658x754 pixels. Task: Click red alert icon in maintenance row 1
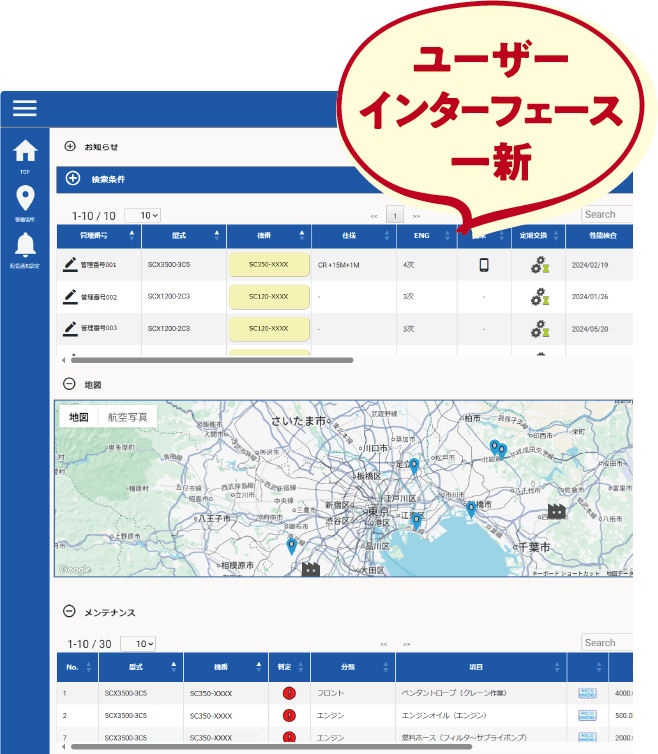(x=289, y=693)
